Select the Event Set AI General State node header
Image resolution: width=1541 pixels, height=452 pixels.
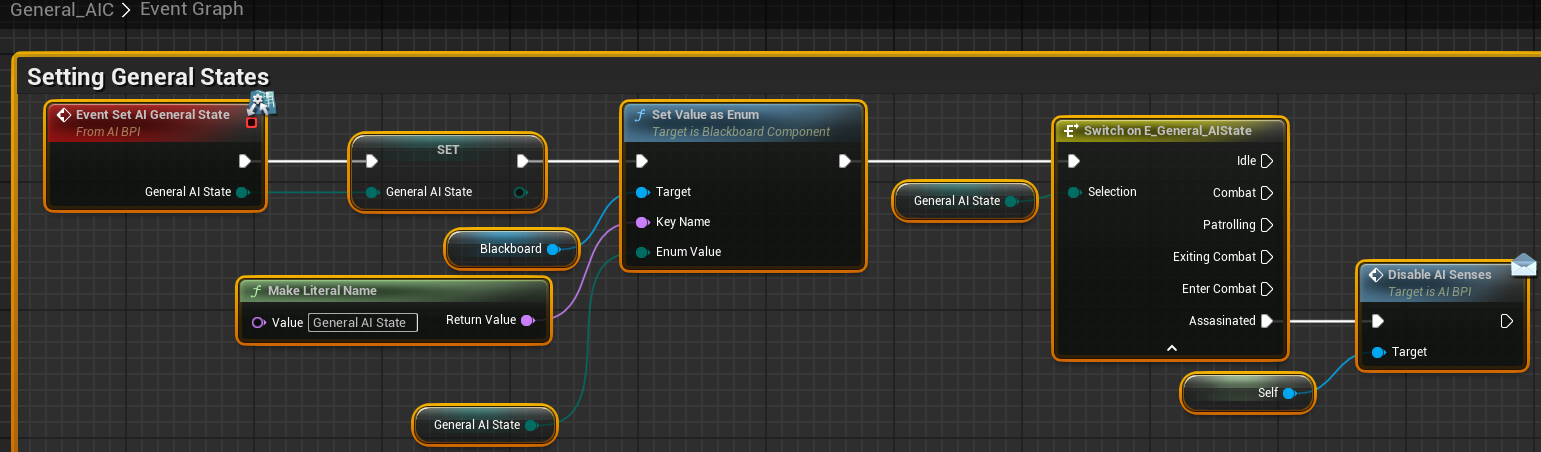pos(156,122)
